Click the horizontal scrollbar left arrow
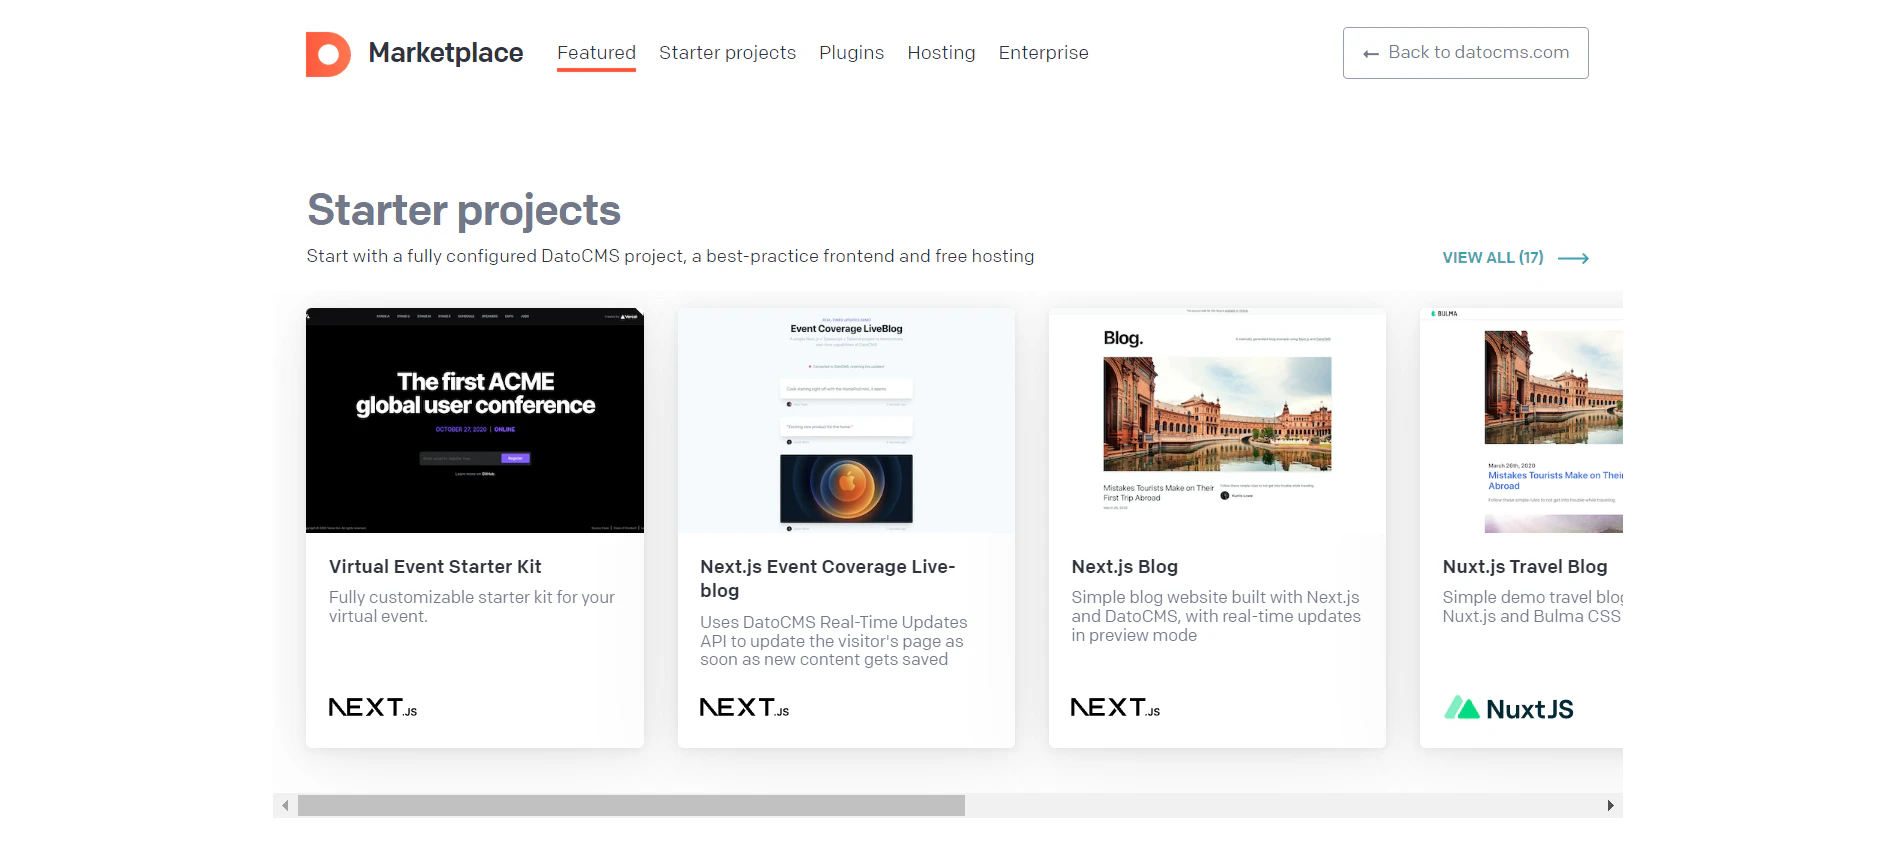Image resolution: width=1890 pixels, height=843 pixels. [x=286, y=805]
